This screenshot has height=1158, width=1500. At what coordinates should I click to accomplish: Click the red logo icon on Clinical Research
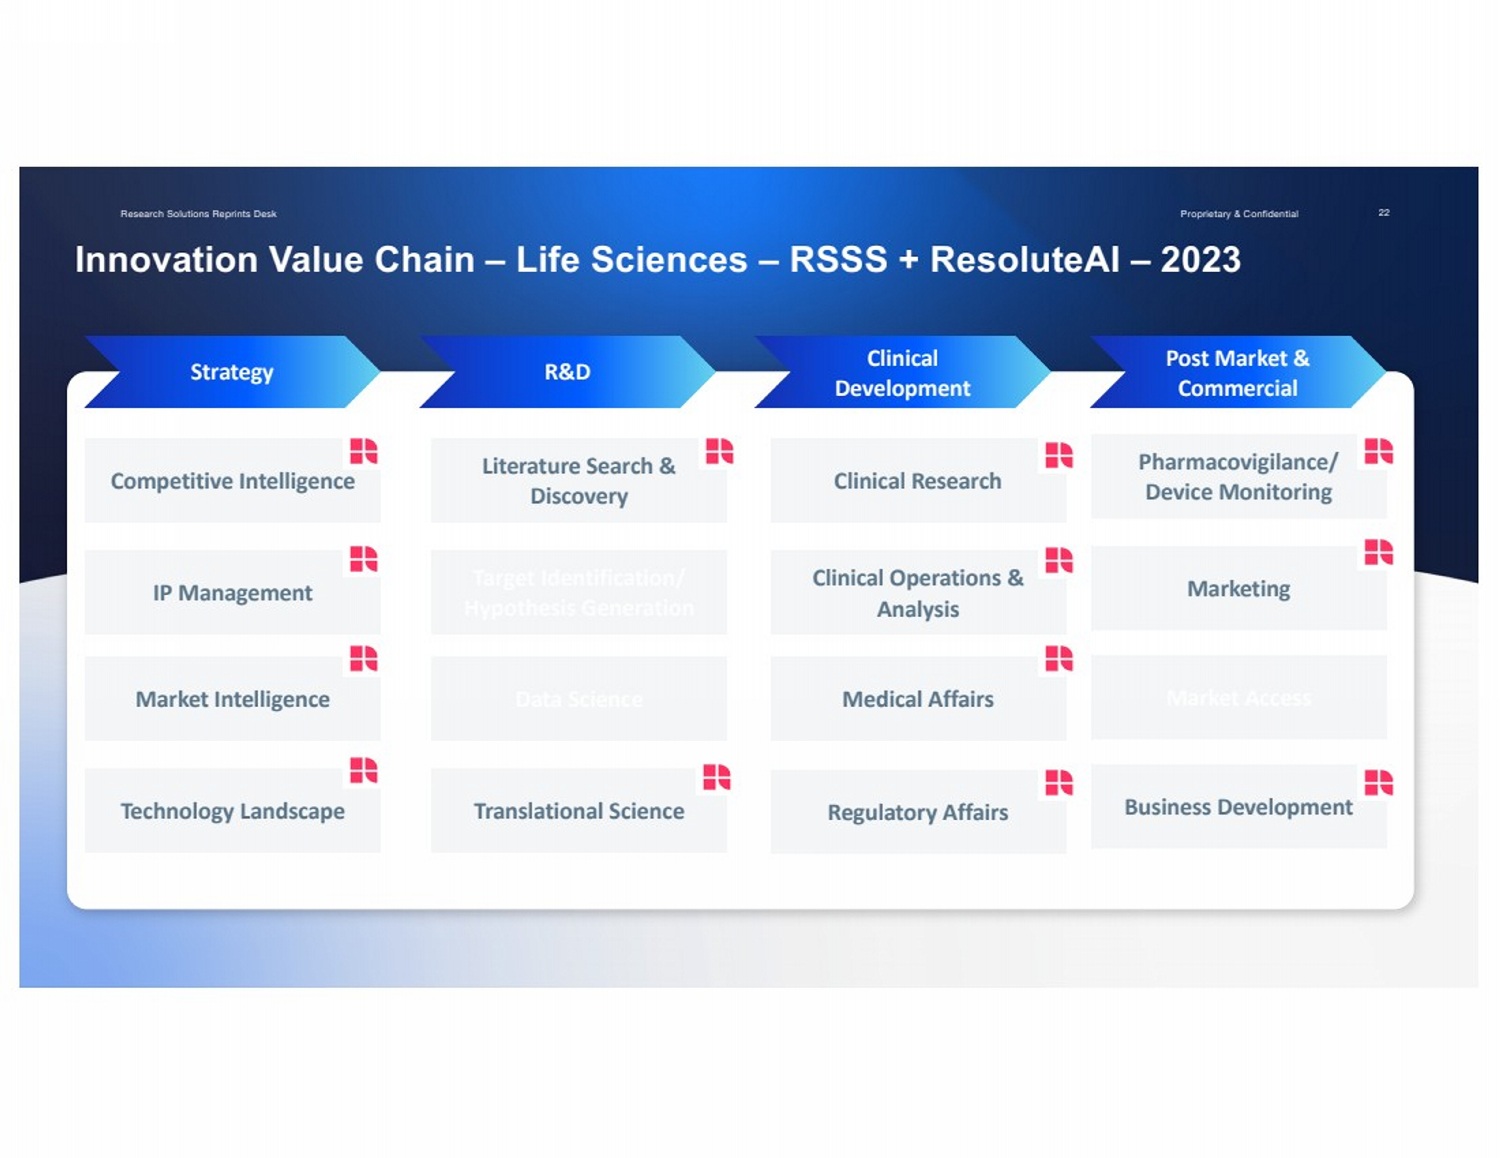pyautogui.click(x=1058, y=455)
